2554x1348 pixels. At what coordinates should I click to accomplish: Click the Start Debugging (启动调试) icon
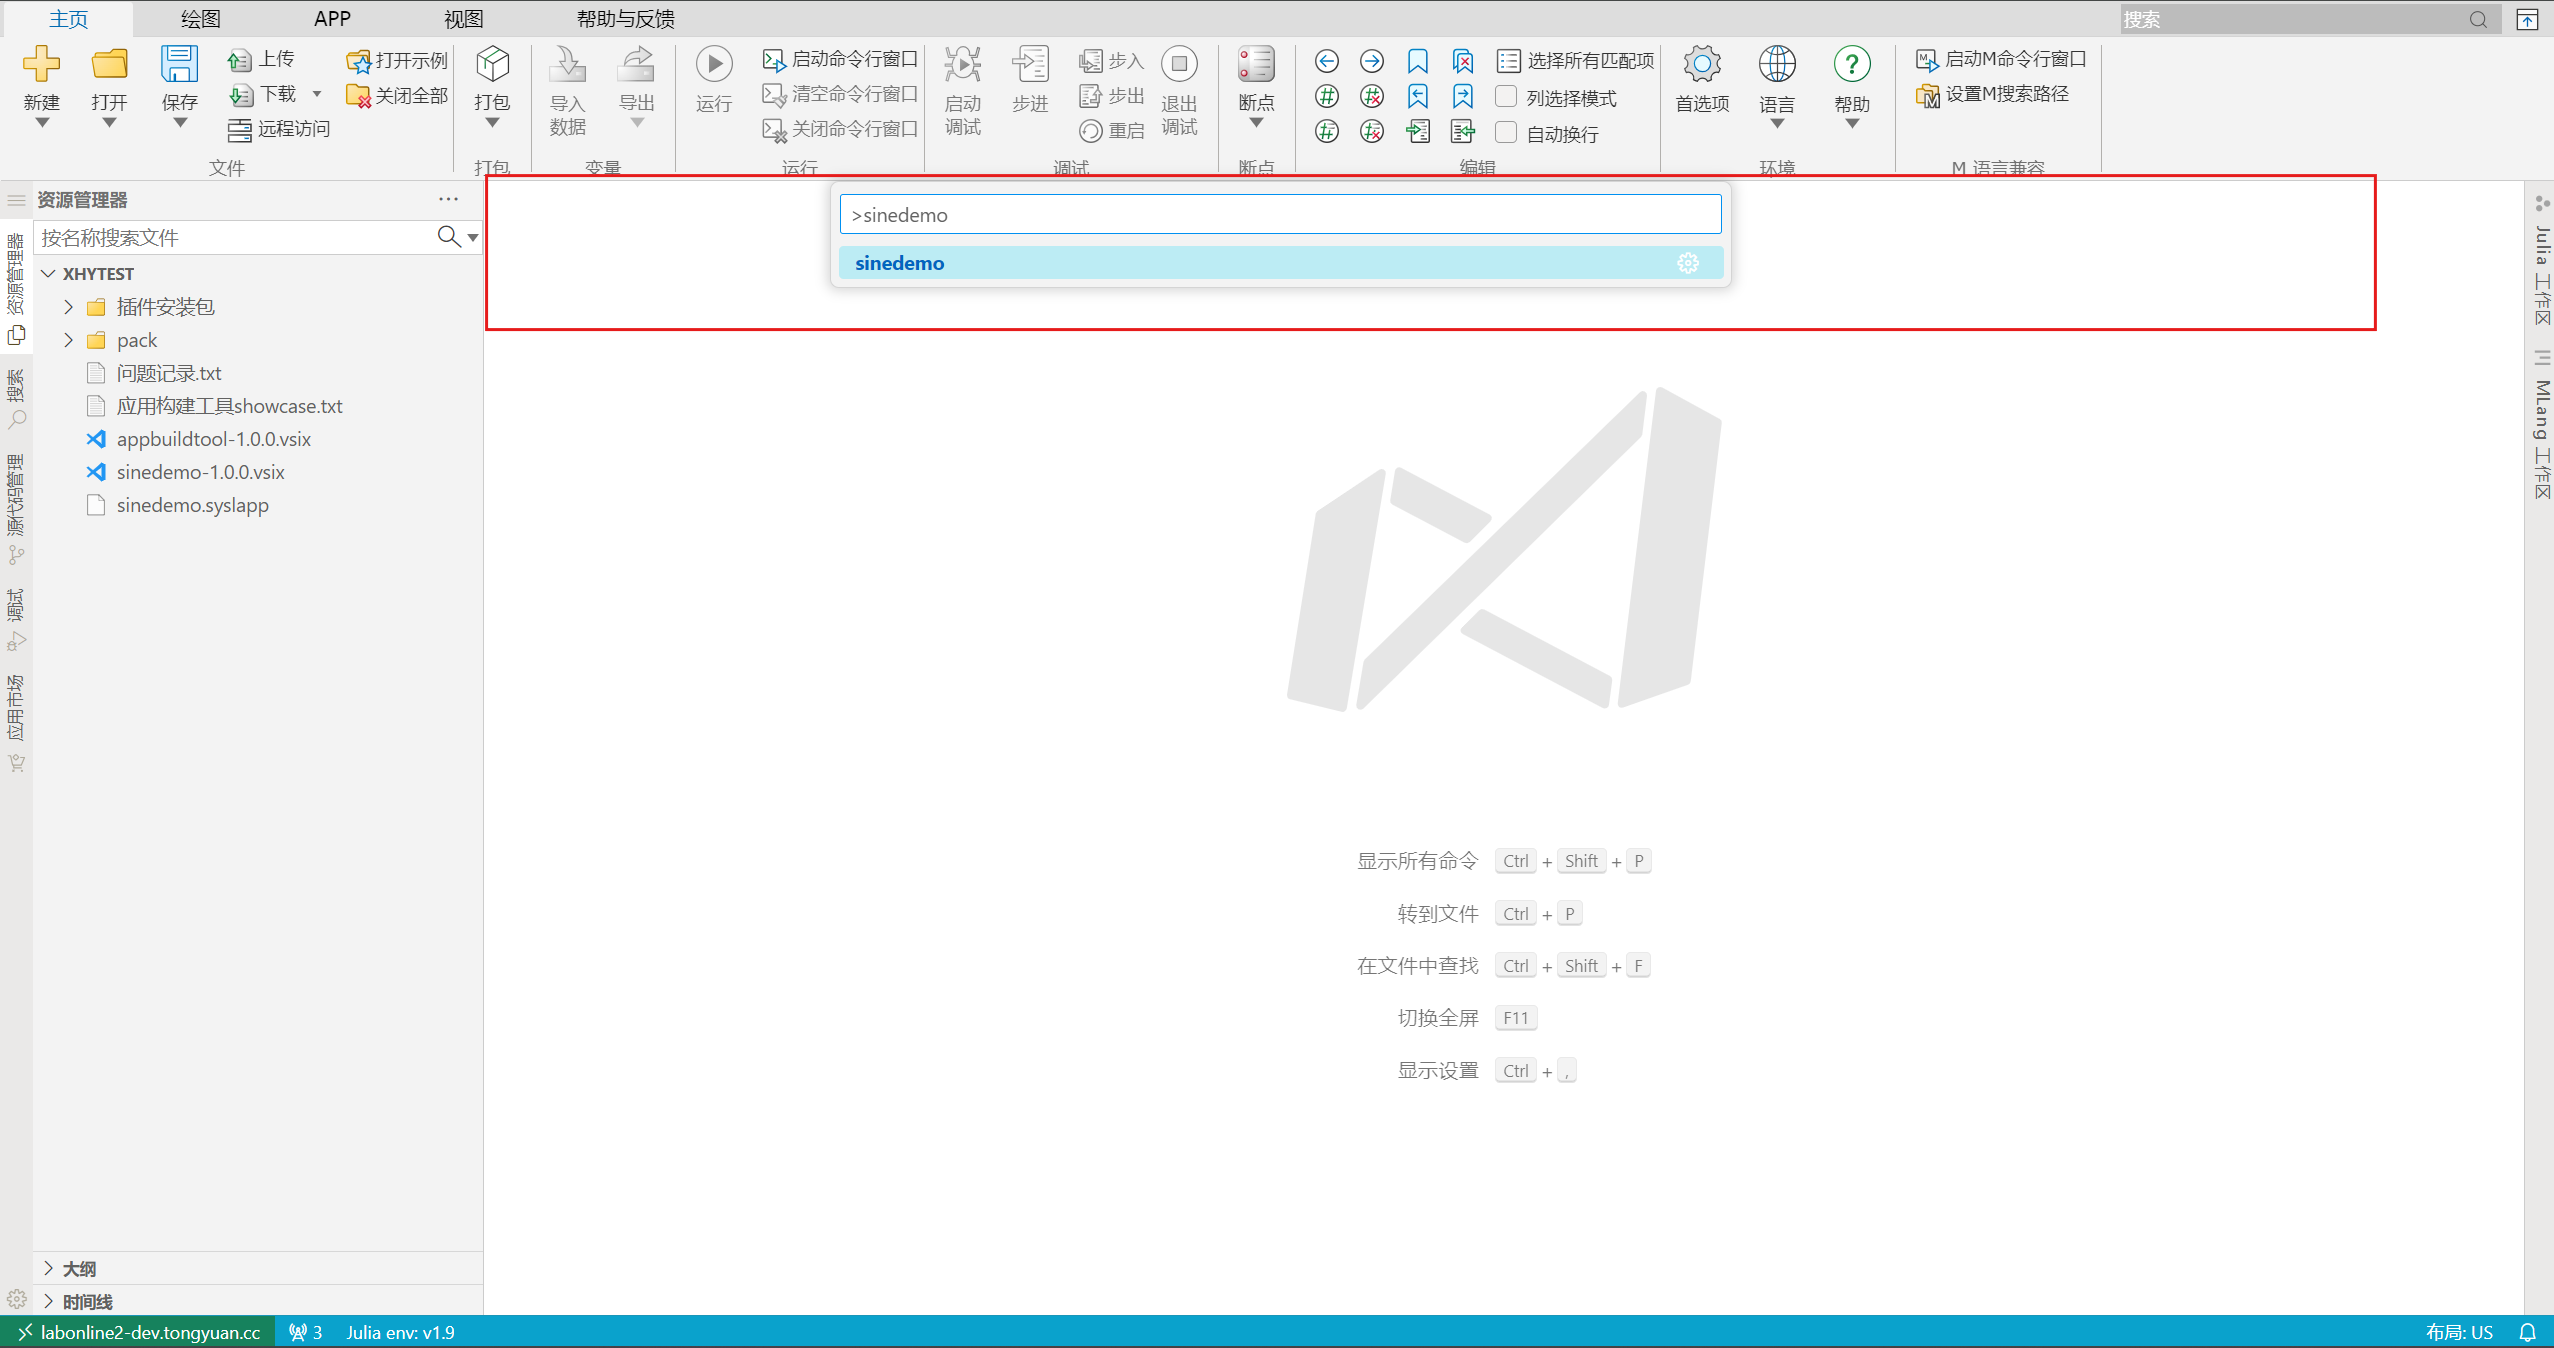962,64
